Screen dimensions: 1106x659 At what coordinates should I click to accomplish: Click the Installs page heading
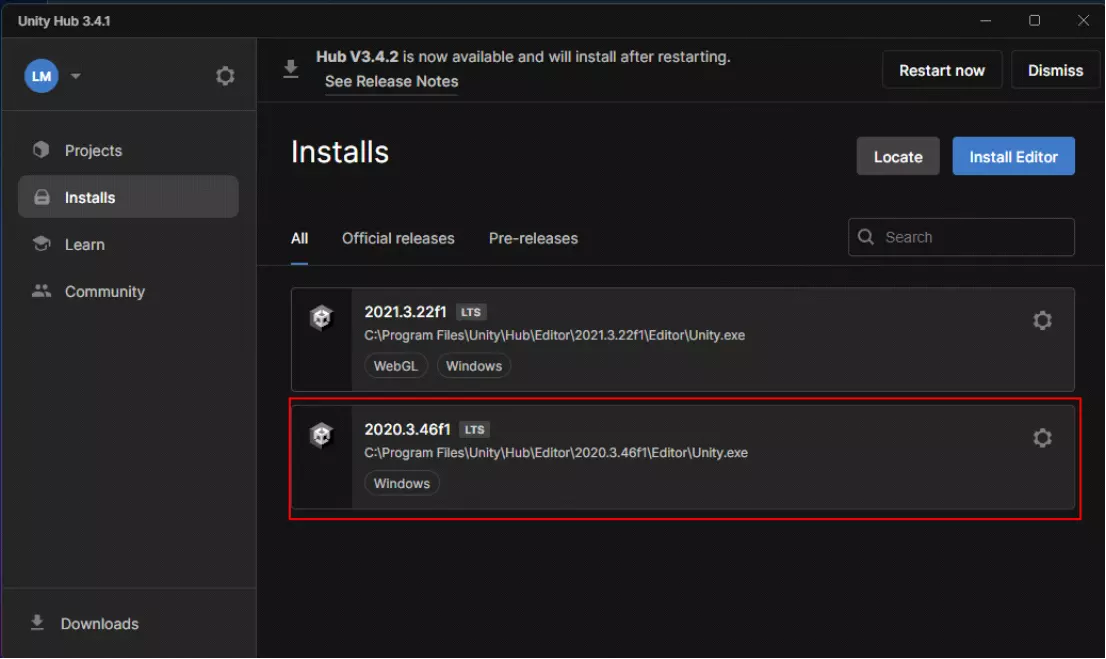point(340,152)
